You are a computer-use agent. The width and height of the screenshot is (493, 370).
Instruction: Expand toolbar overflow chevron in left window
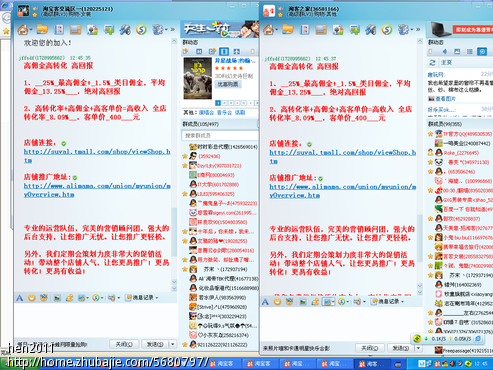[173, 30]
